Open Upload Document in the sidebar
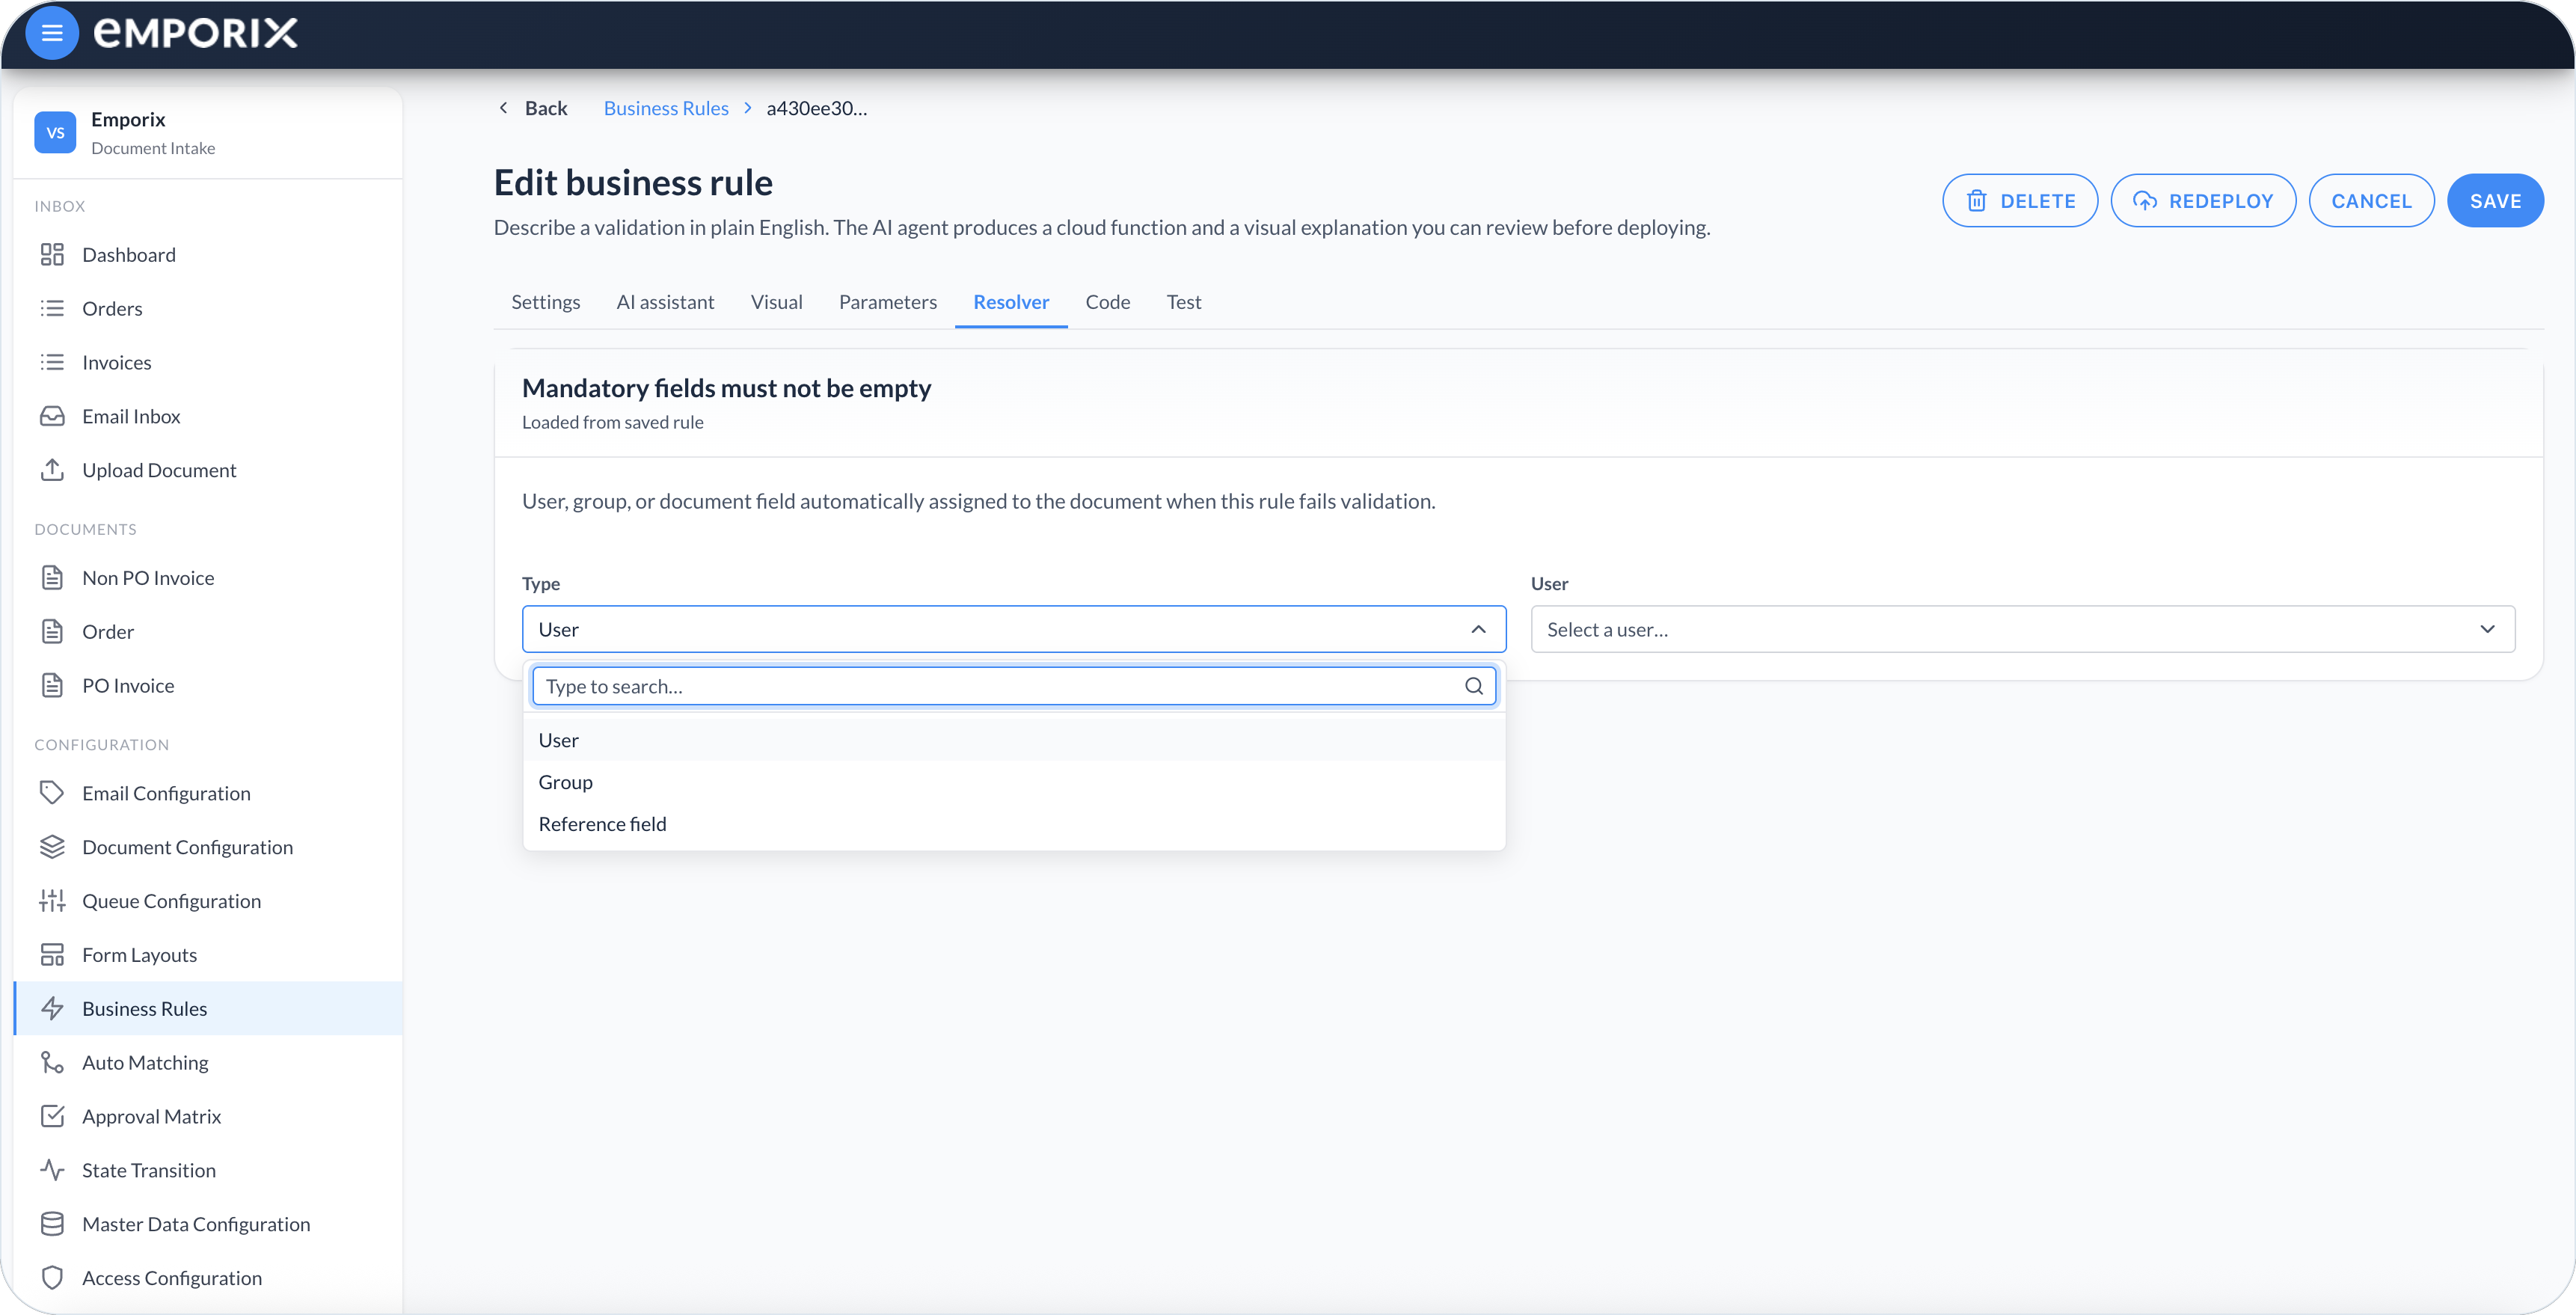 point(208,470)
